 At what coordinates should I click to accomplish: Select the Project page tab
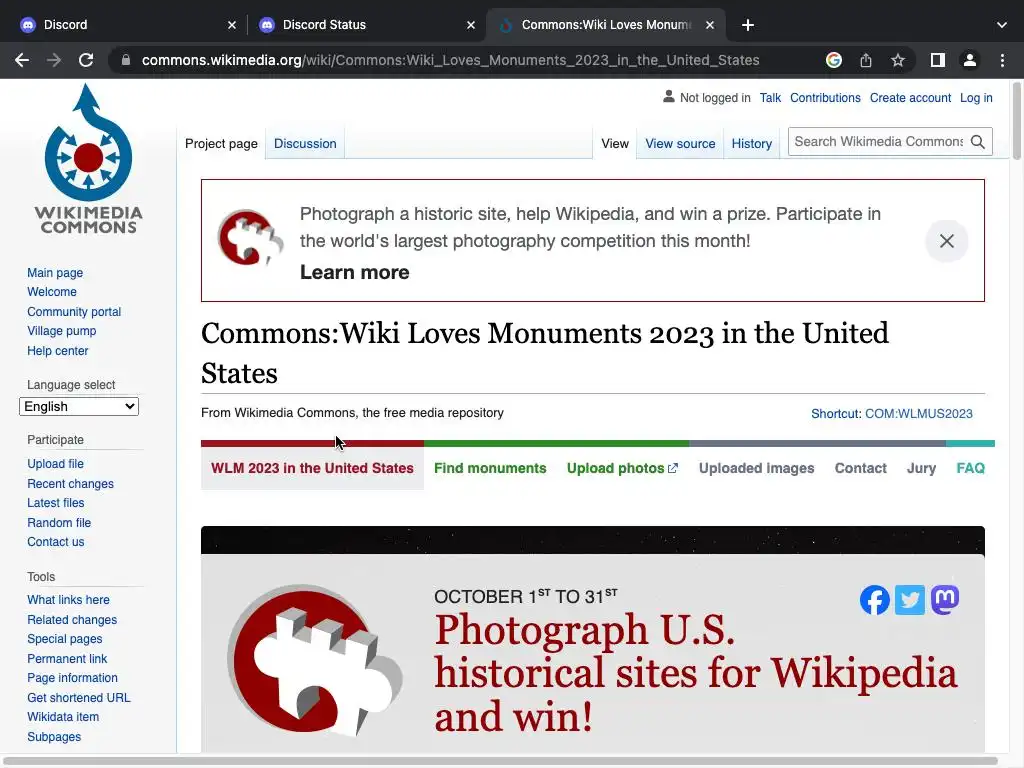click(221, 144)
